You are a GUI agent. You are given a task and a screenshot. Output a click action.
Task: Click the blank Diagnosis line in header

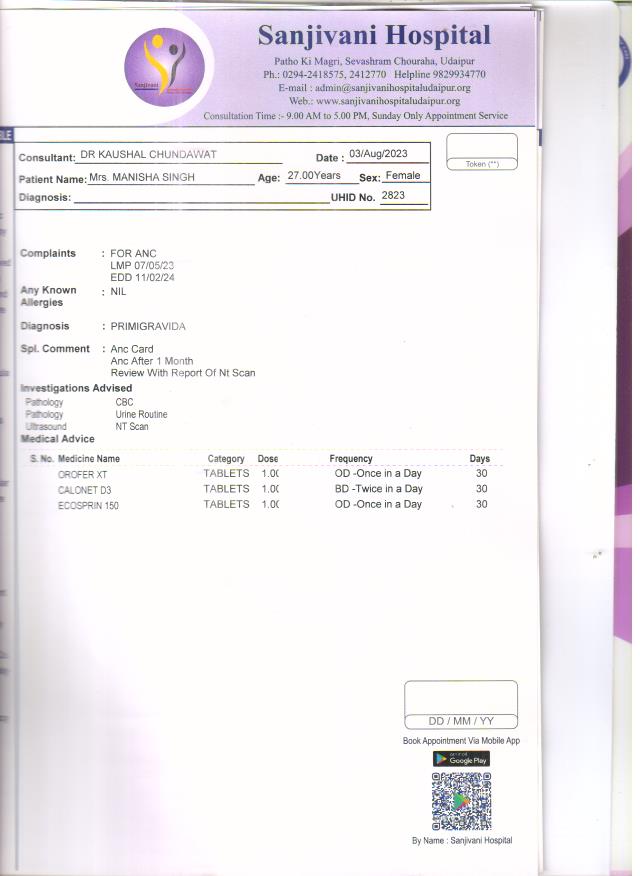[200, 197]
